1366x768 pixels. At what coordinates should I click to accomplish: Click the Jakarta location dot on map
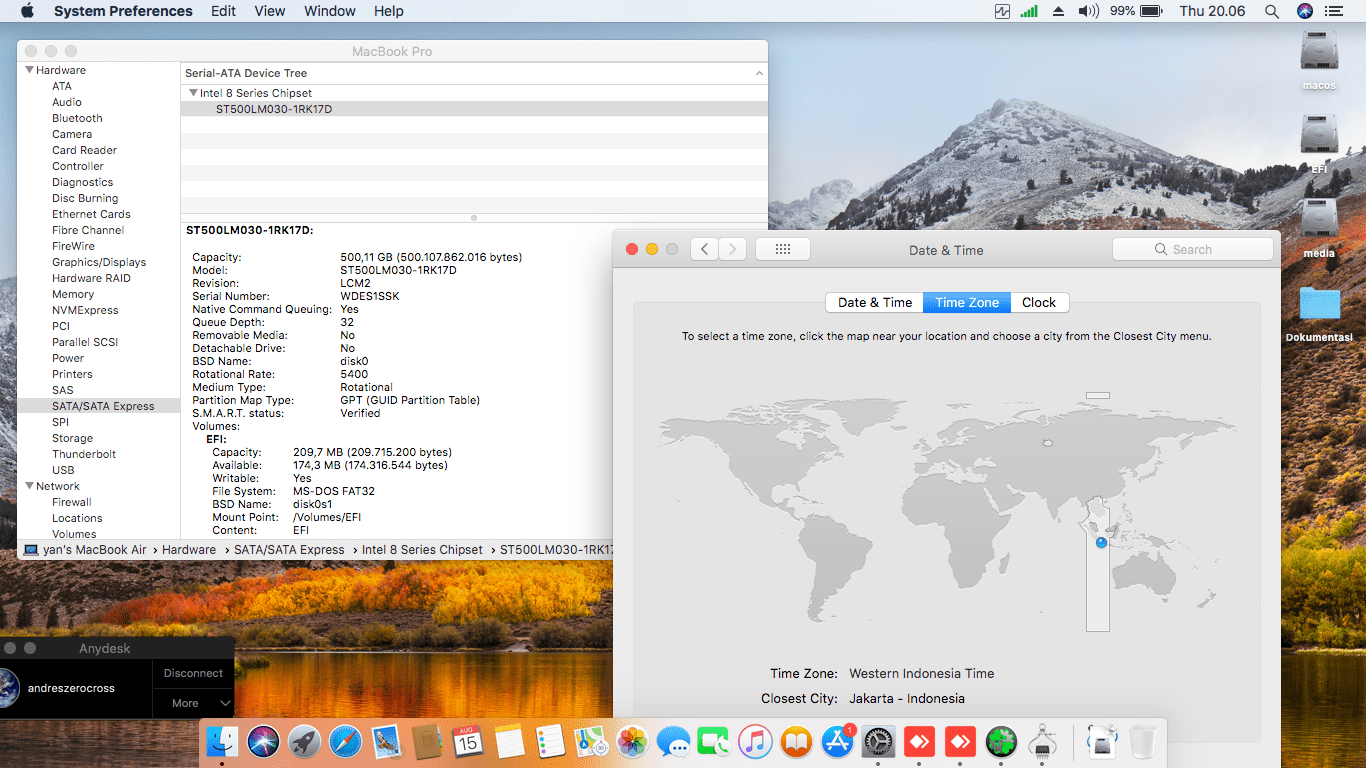[x=1101, y=542]
